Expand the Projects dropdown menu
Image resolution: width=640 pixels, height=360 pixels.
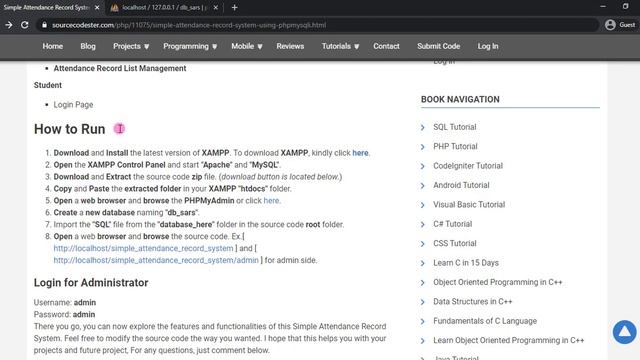(x=131, y=46)
